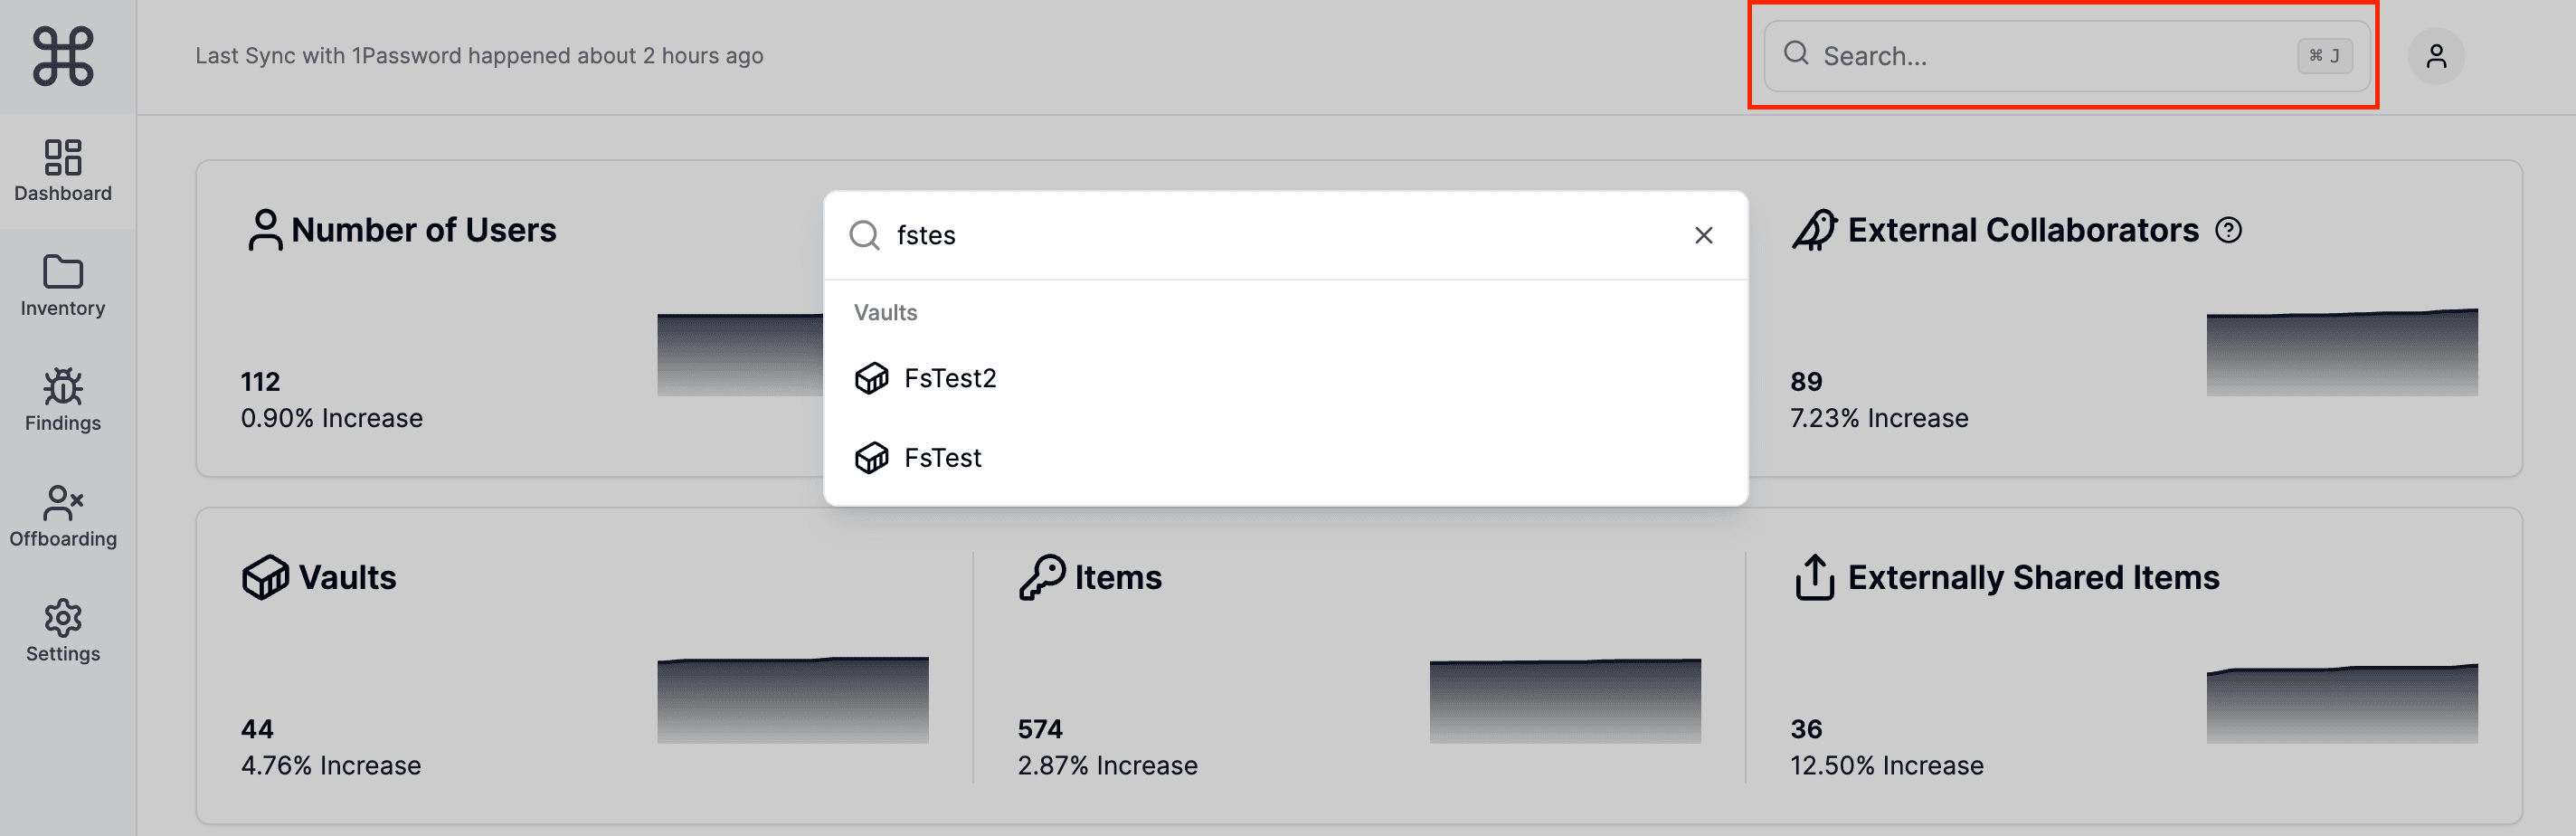Screen dimensions: 2576x836
Task: Go to the Findings bug page
Action: (63, 401)
